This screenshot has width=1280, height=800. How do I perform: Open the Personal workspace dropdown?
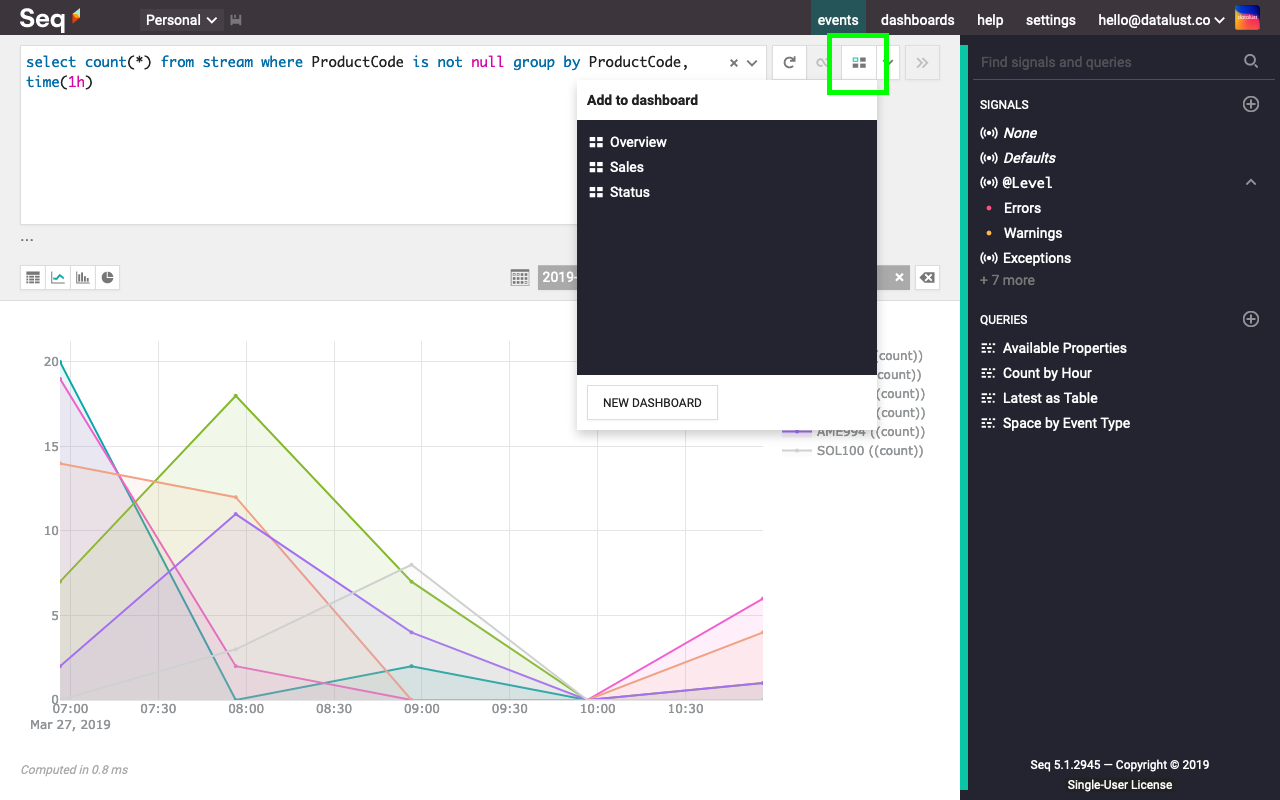coord(181,20)
